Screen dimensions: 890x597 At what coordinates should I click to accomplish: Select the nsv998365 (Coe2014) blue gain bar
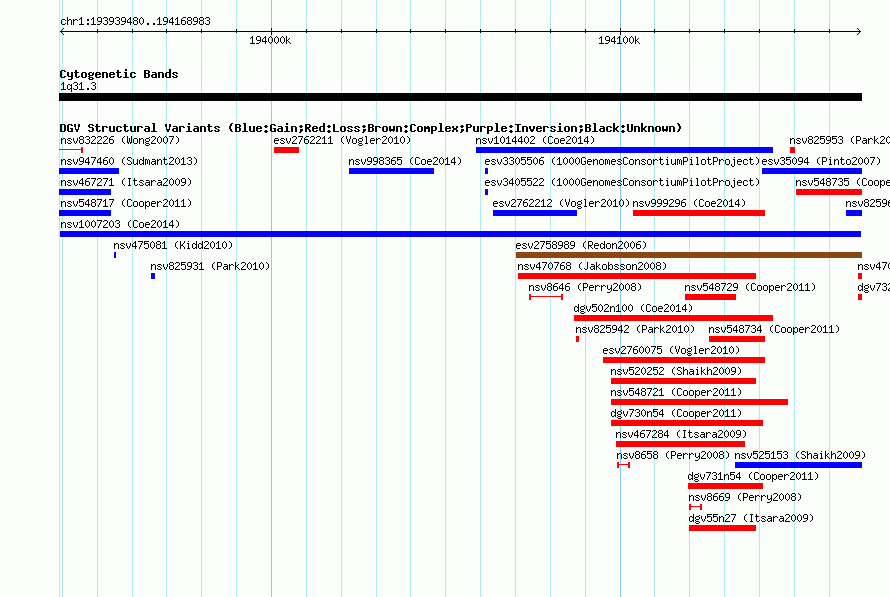coord(391,171)
